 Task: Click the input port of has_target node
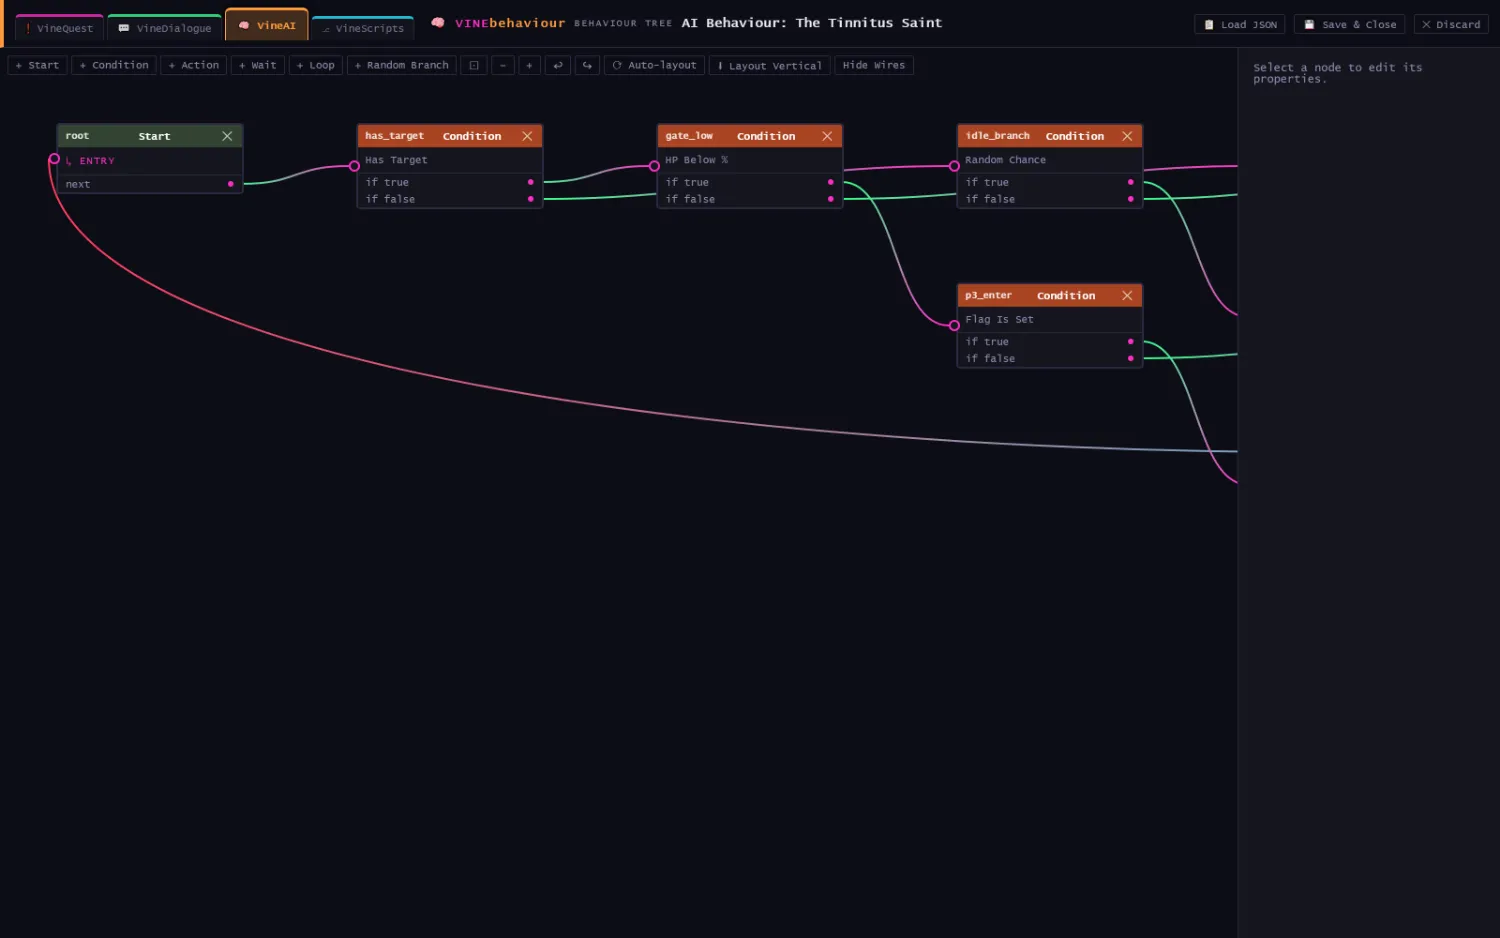(354, 166)
